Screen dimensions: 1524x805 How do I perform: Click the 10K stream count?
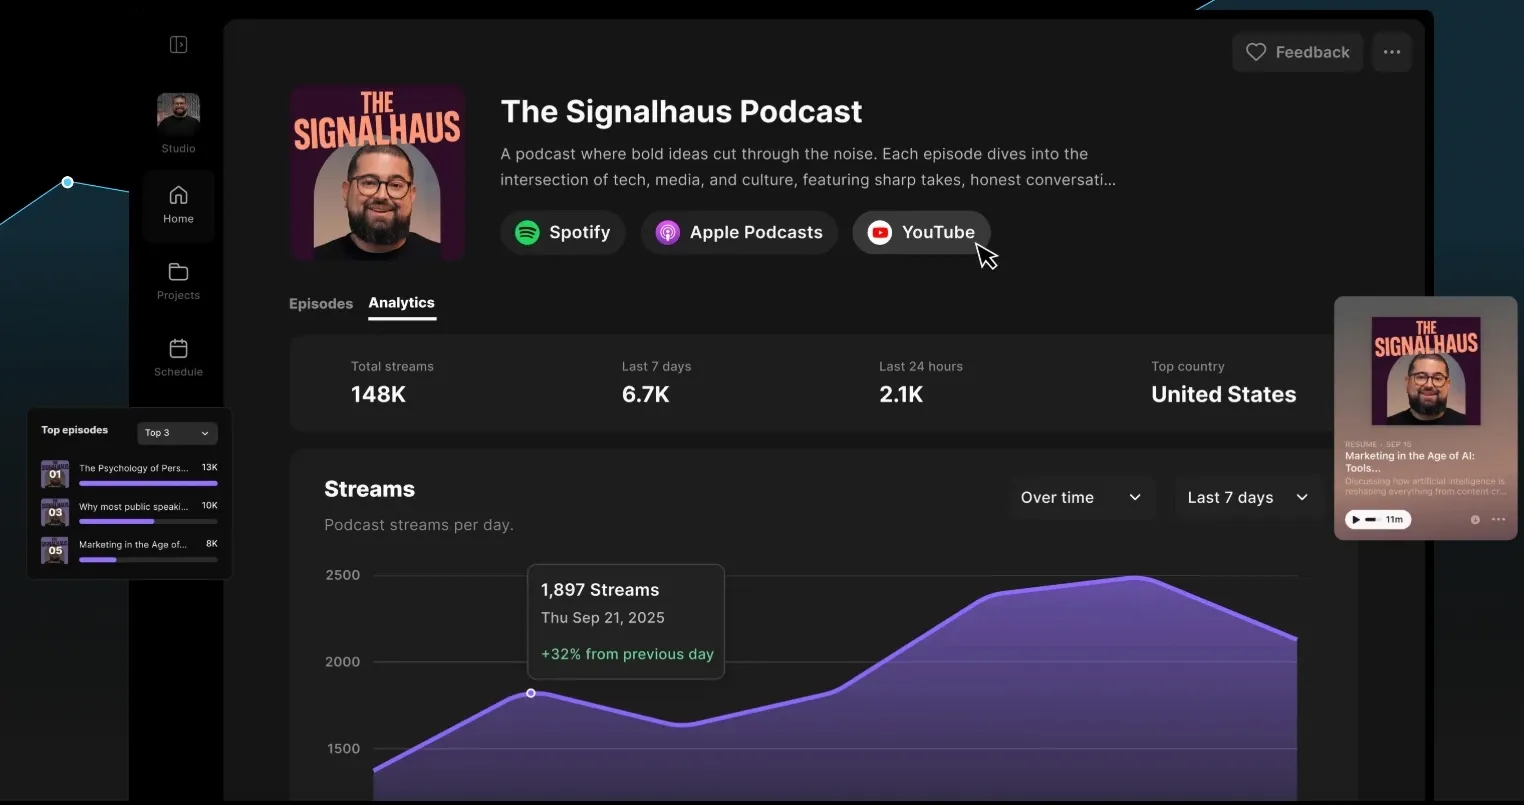pyautogui.click(x=210, y=505)
